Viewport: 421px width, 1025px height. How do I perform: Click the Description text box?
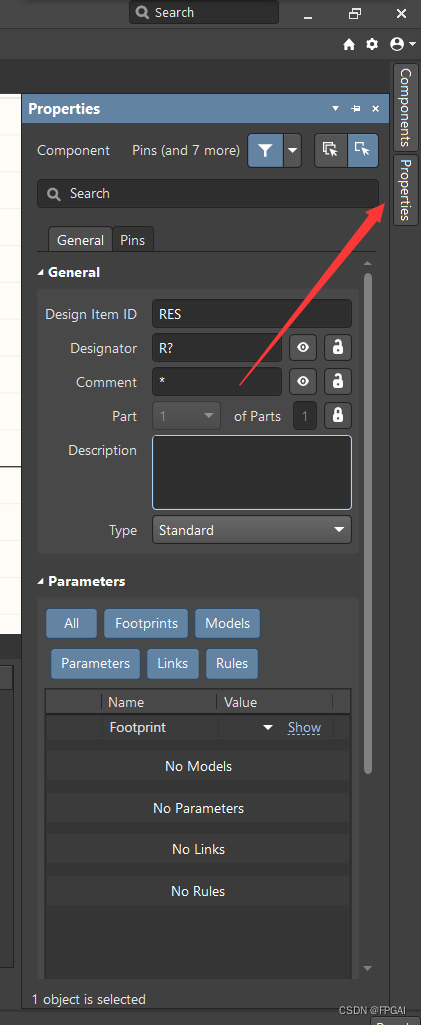pos(252,472)
